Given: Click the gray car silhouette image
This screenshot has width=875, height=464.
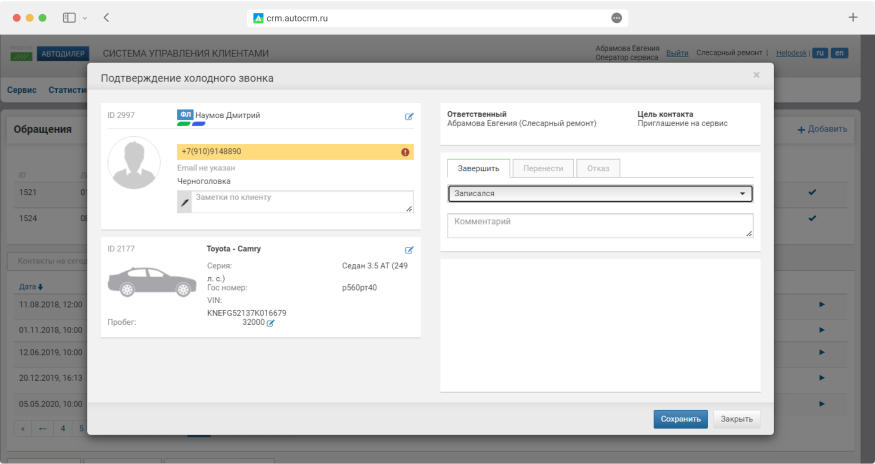Looking at the screenshot, I should coord(152,282).
